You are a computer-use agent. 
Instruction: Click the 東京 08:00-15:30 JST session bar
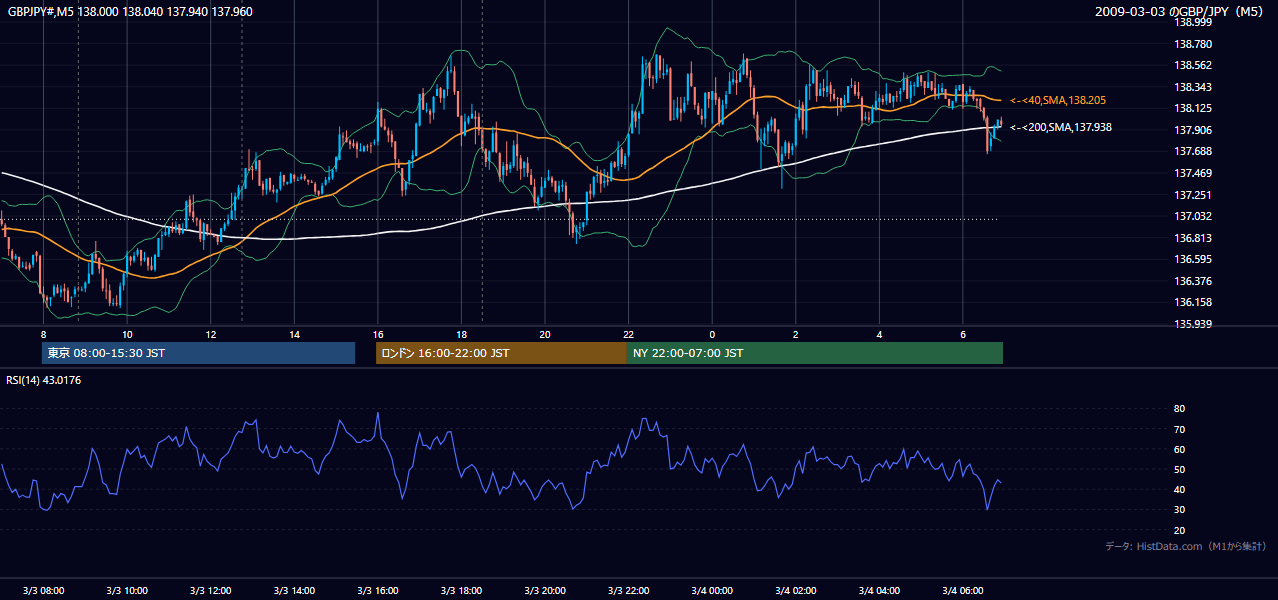pos(198,353)
